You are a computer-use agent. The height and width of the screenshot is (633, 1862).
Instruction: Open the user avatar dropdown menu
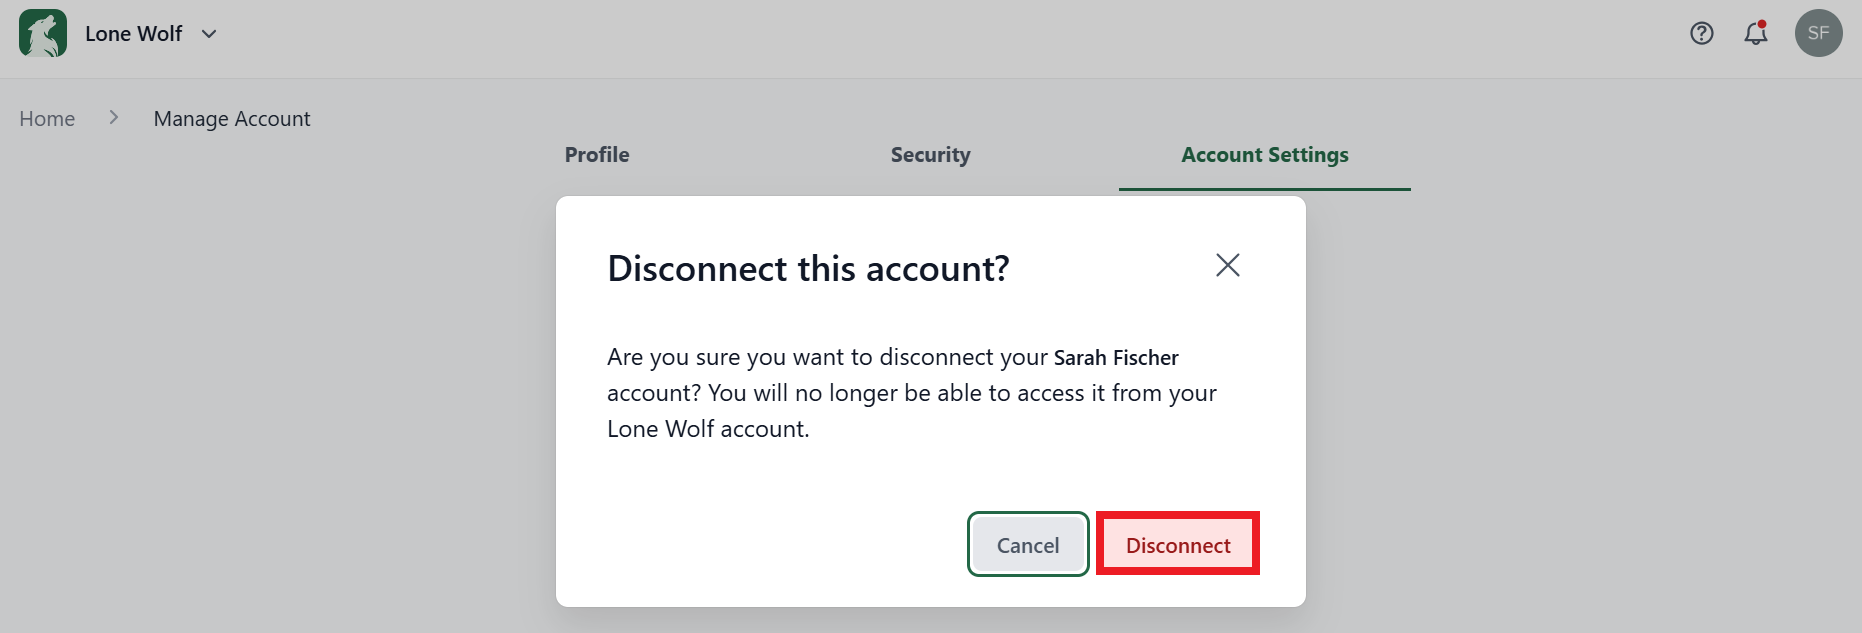[1819, 33]
